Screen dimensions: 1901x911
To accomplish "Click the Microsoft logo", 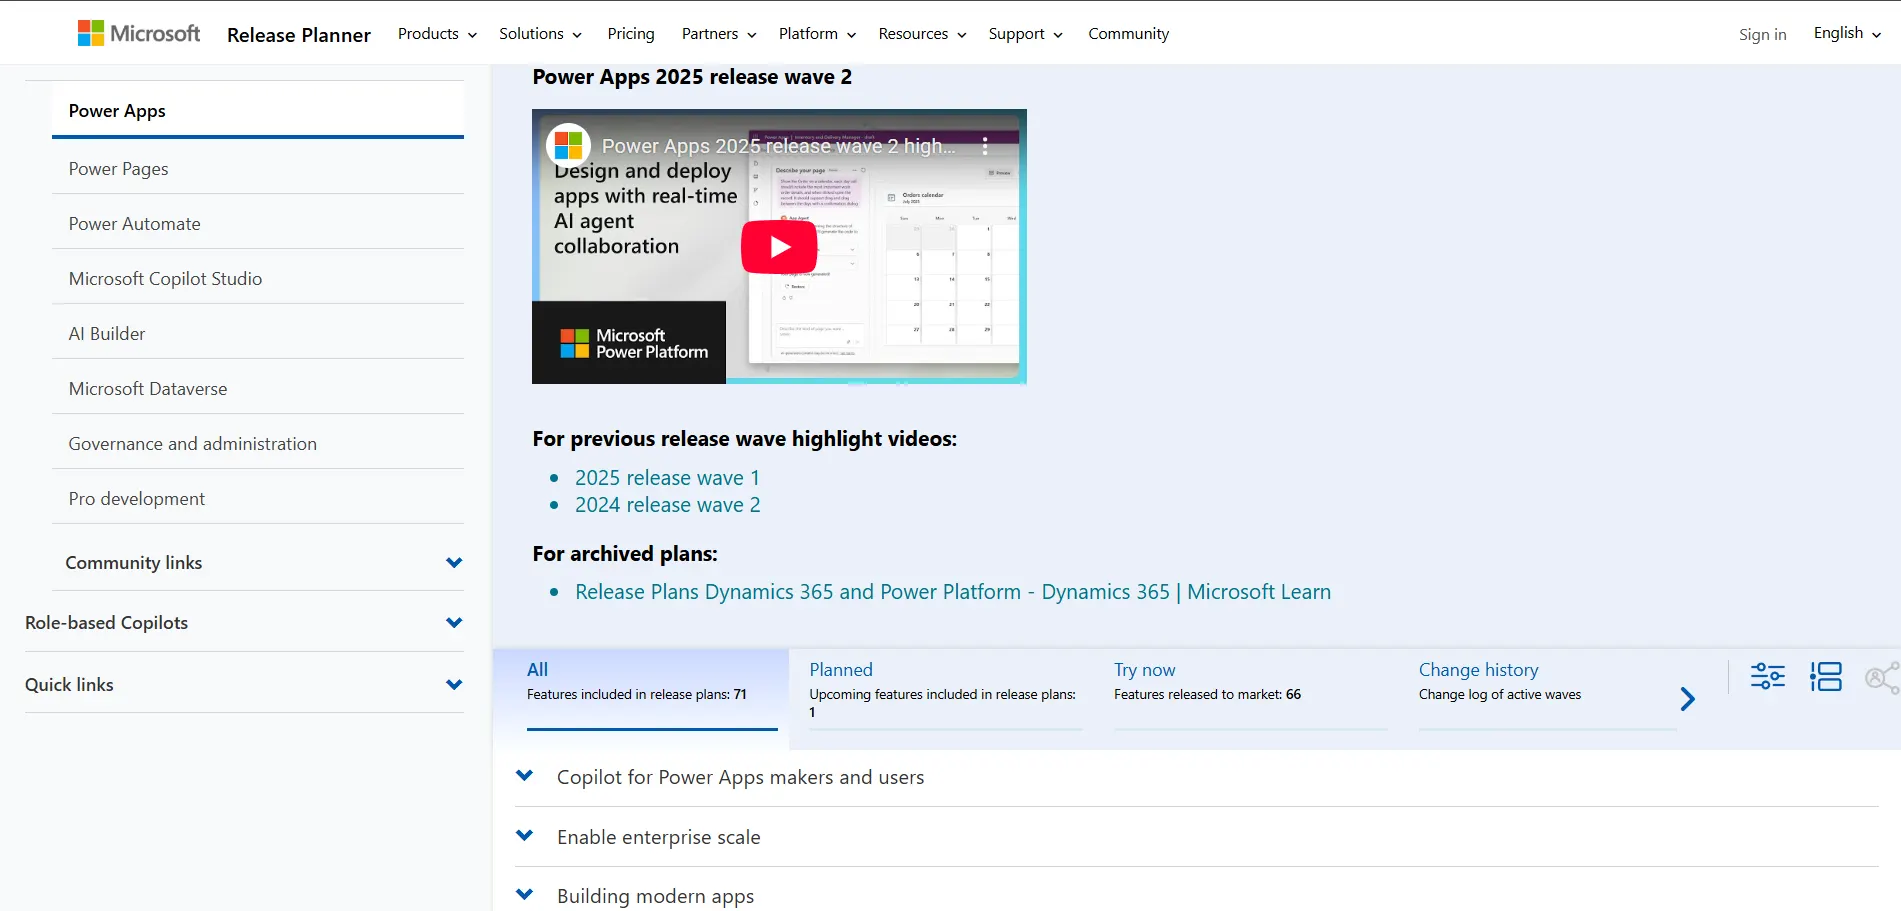I will (139, 34).
